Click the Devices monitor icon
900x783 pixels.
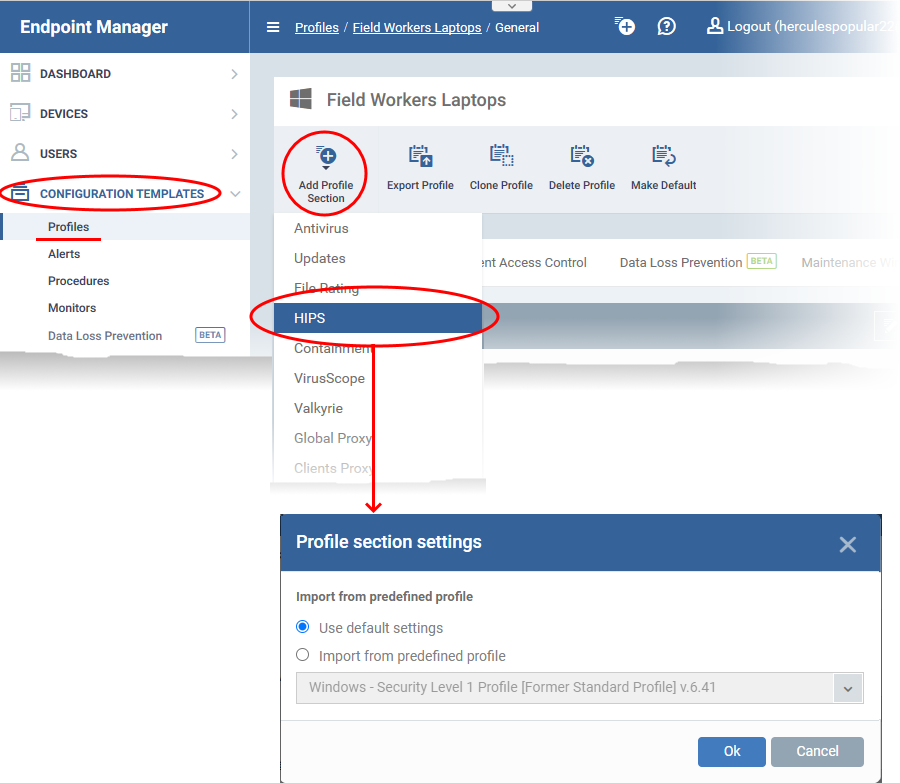[x=20, y=113]
